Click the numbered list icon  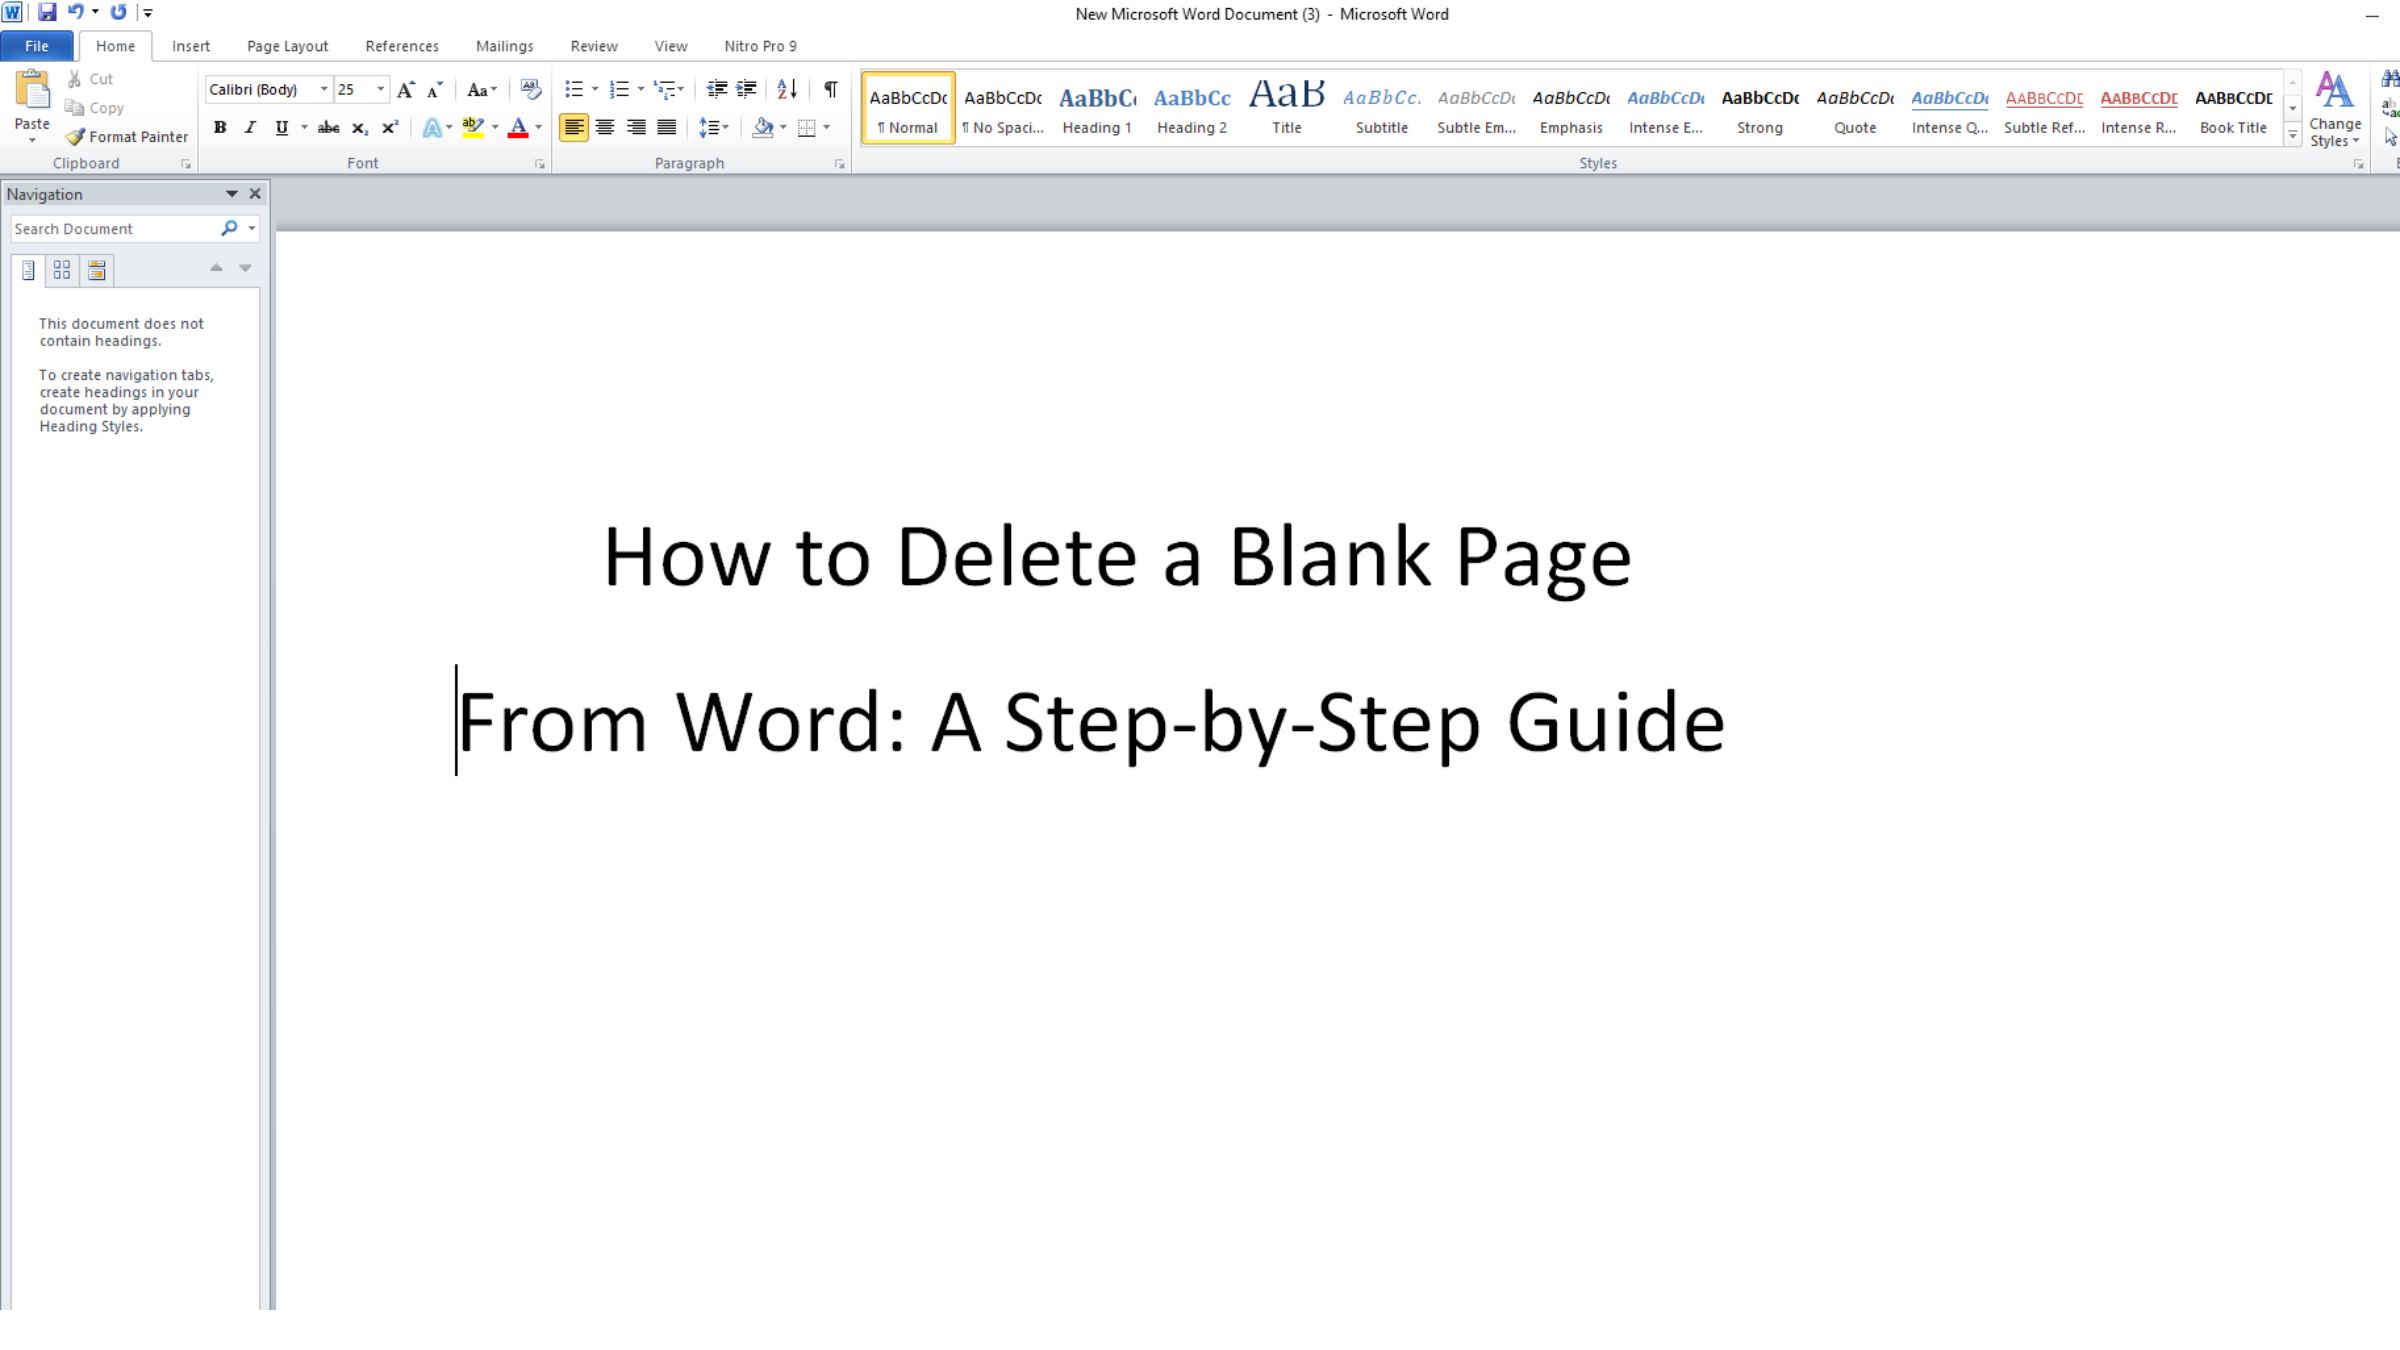click(x=619, y=90)
